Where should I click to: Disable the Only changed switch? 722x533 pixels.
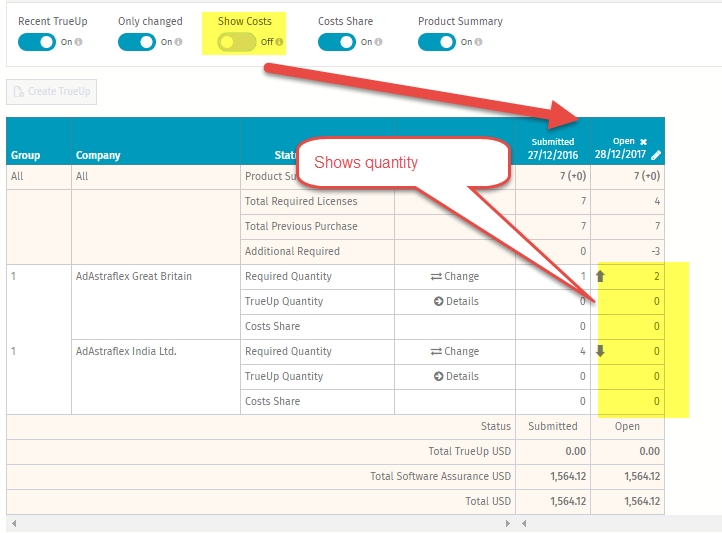click(137, 42)
